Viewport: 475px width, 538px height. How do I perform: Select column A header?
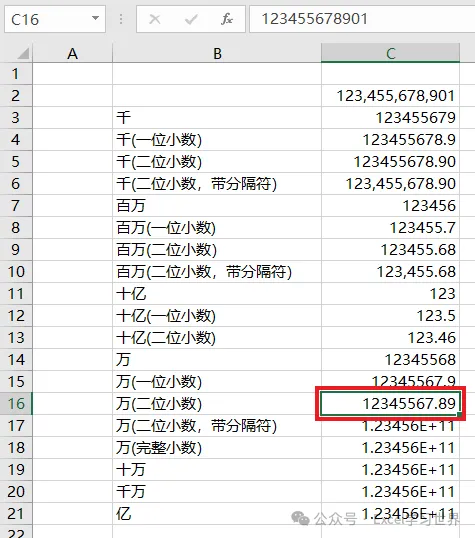[x=72, y=53]
